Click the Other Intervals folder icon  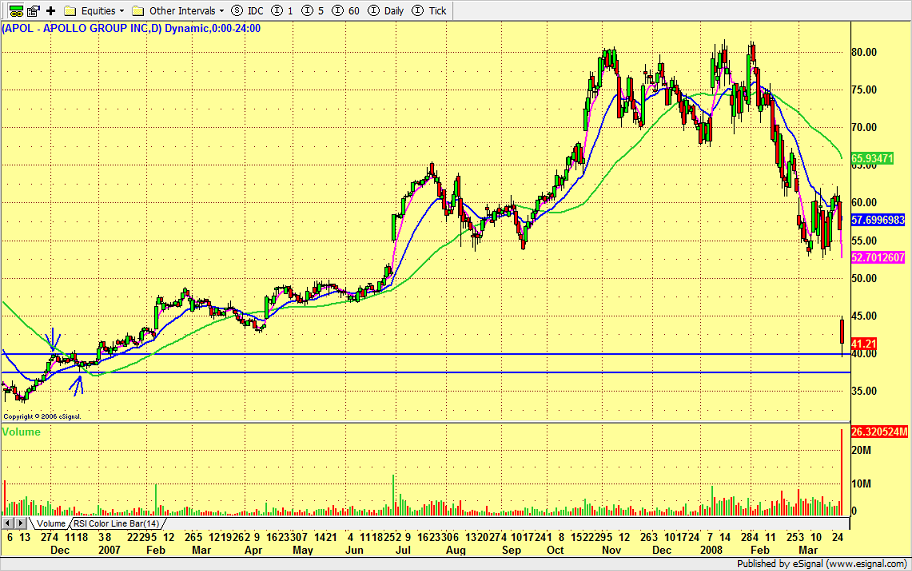coord(138,10)
